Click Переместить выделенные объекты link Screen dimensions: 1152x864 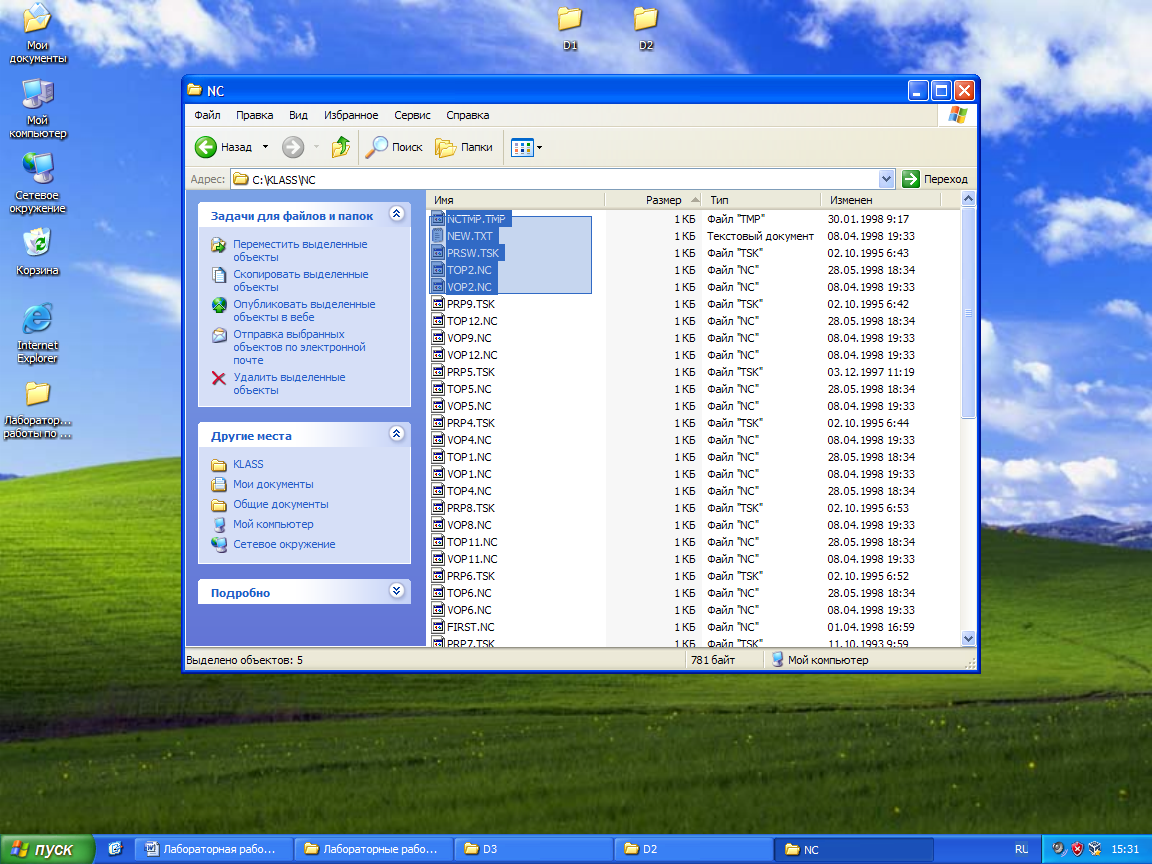click(300, 251)
